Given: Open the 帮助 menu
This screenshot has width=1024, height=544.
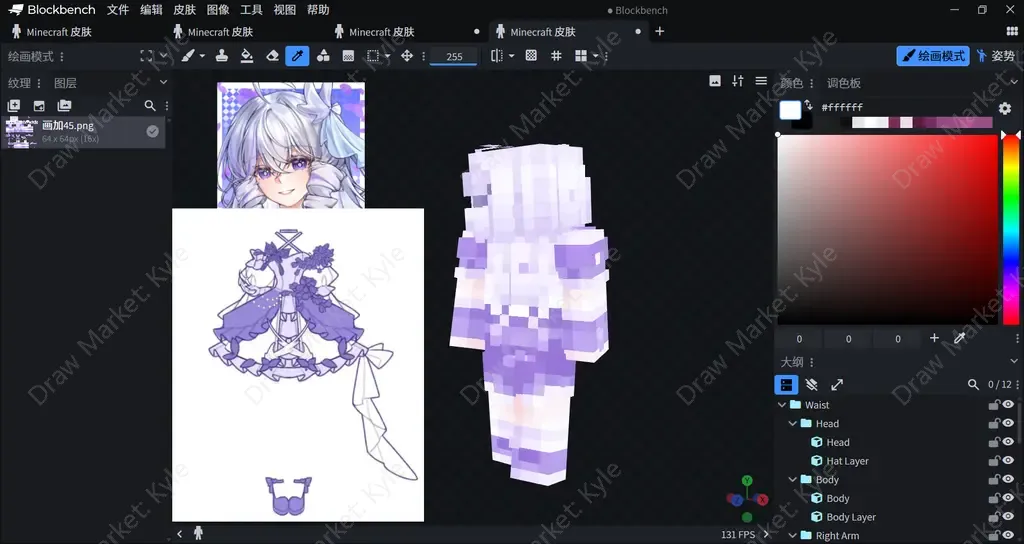Looking at the screenshot, I should point(318,10).
